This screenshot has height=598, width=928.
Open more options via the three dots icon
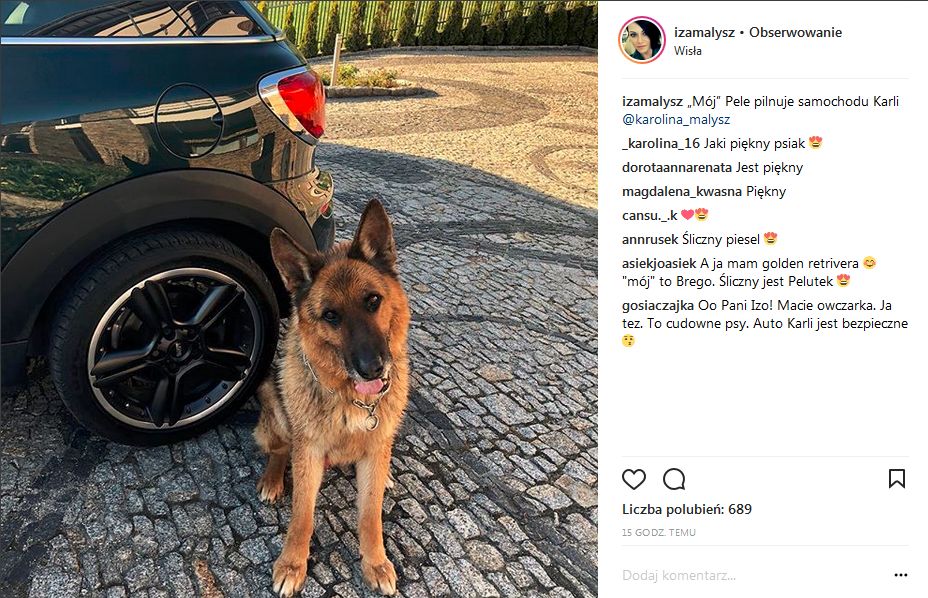pos(901,575)
